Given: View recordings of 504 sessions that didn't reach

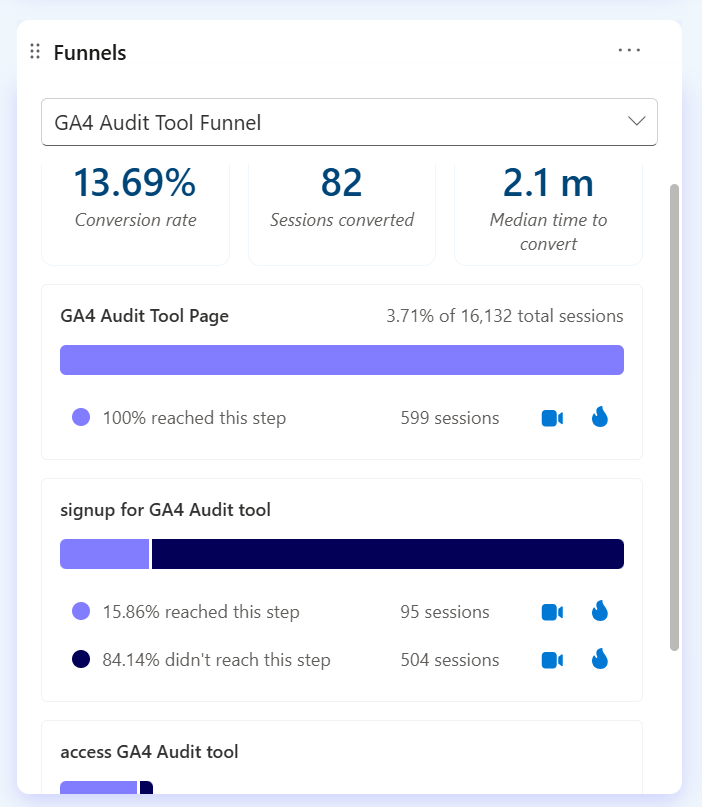Looking at the screenshot, I should (x=552, y=660).
